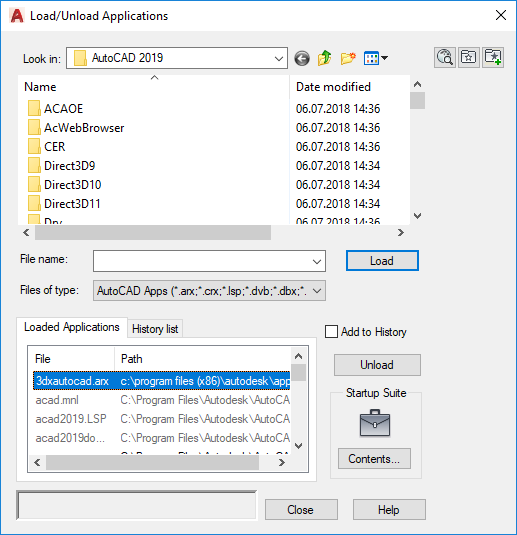Screen dimensions: 517x535
Task: Click the File column header
Action: coord(72,359)
